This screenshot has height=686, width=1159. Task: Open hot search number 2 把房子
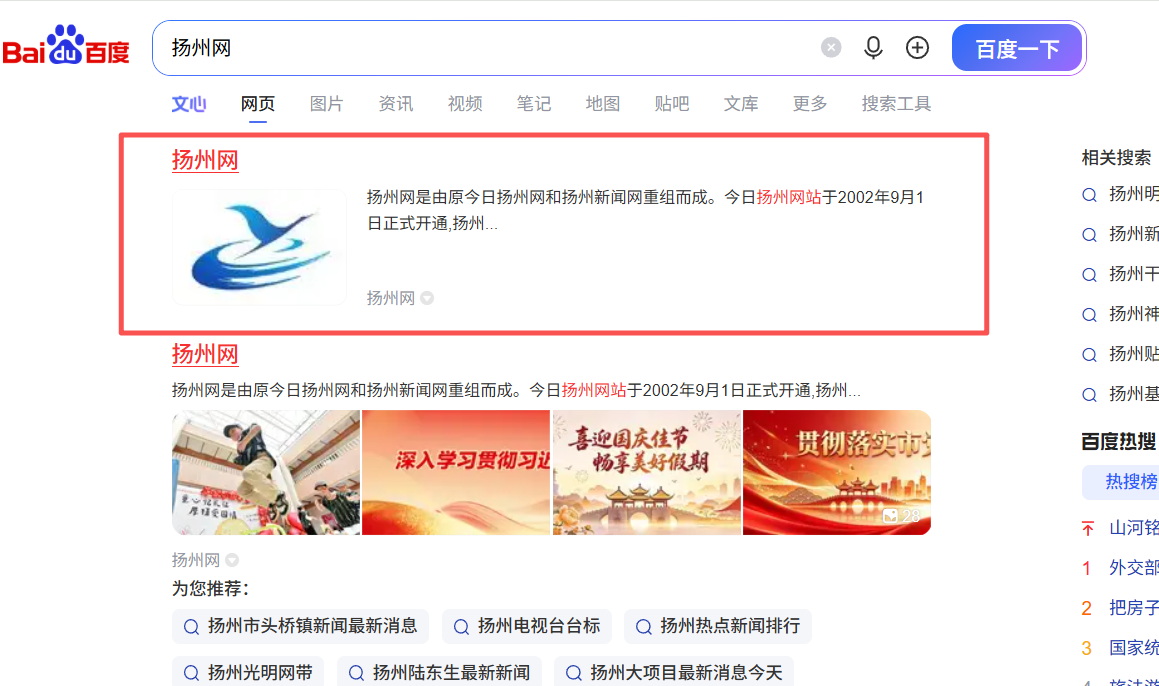click(x=1134, y=608)
